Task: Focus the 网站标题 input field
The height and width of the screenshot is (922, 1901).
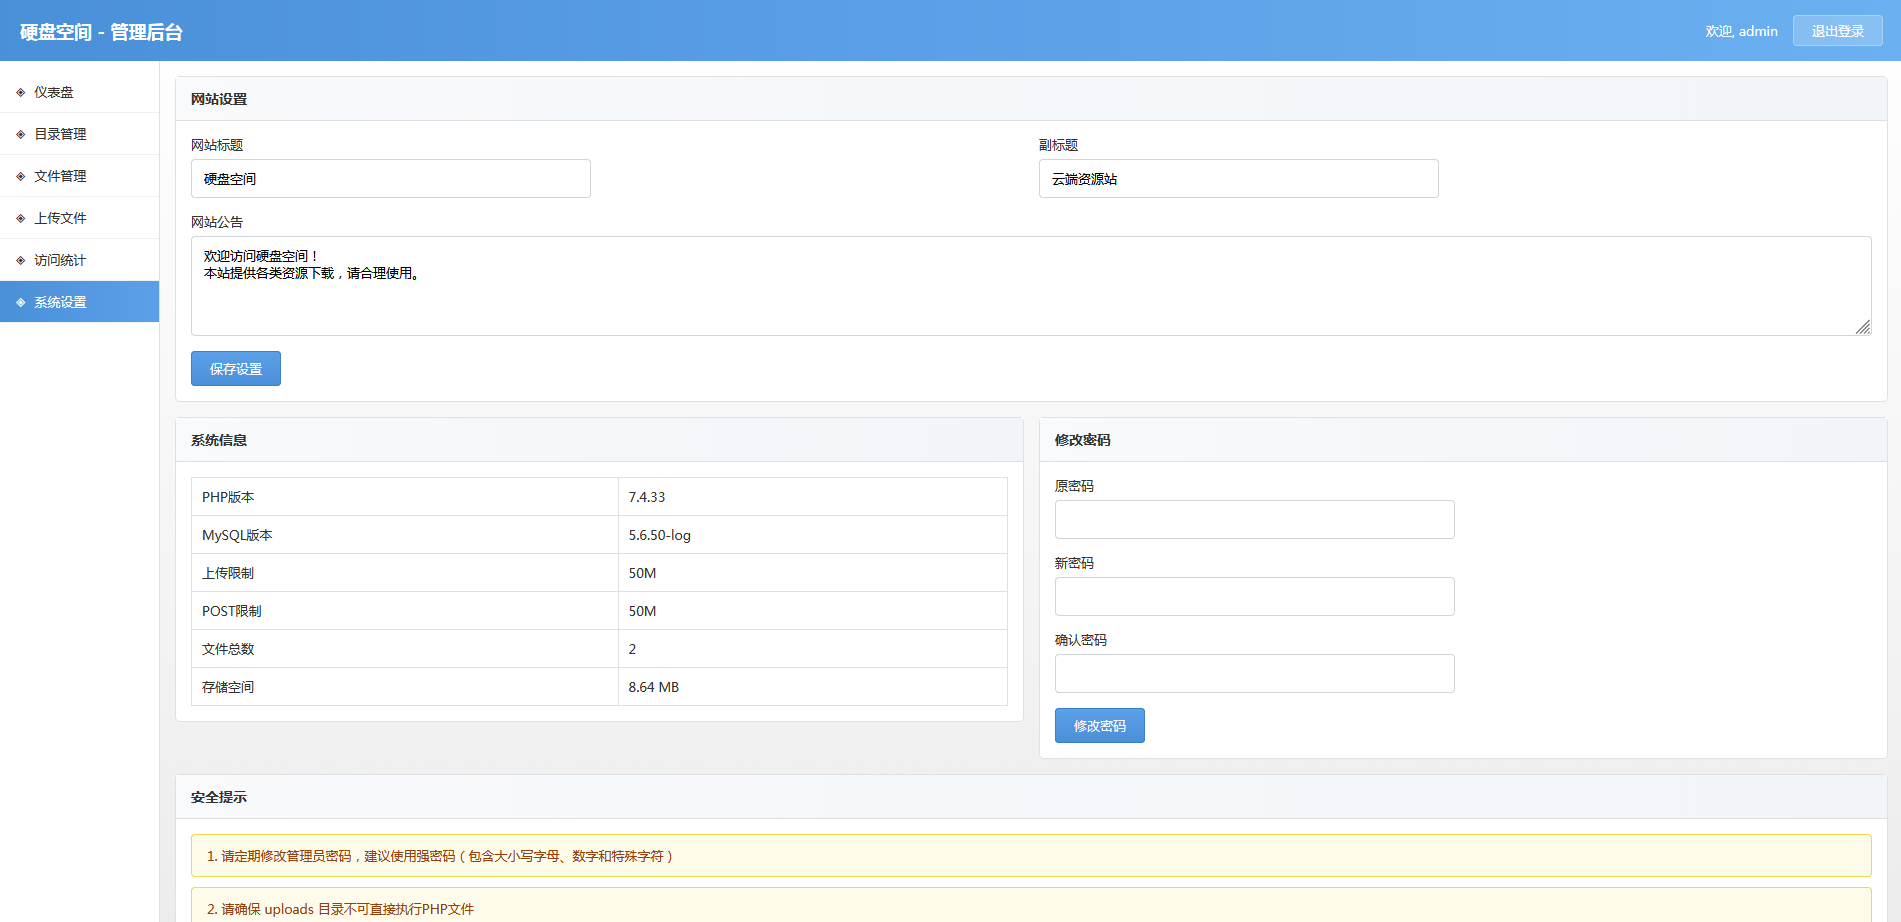Action: [390, 179]
